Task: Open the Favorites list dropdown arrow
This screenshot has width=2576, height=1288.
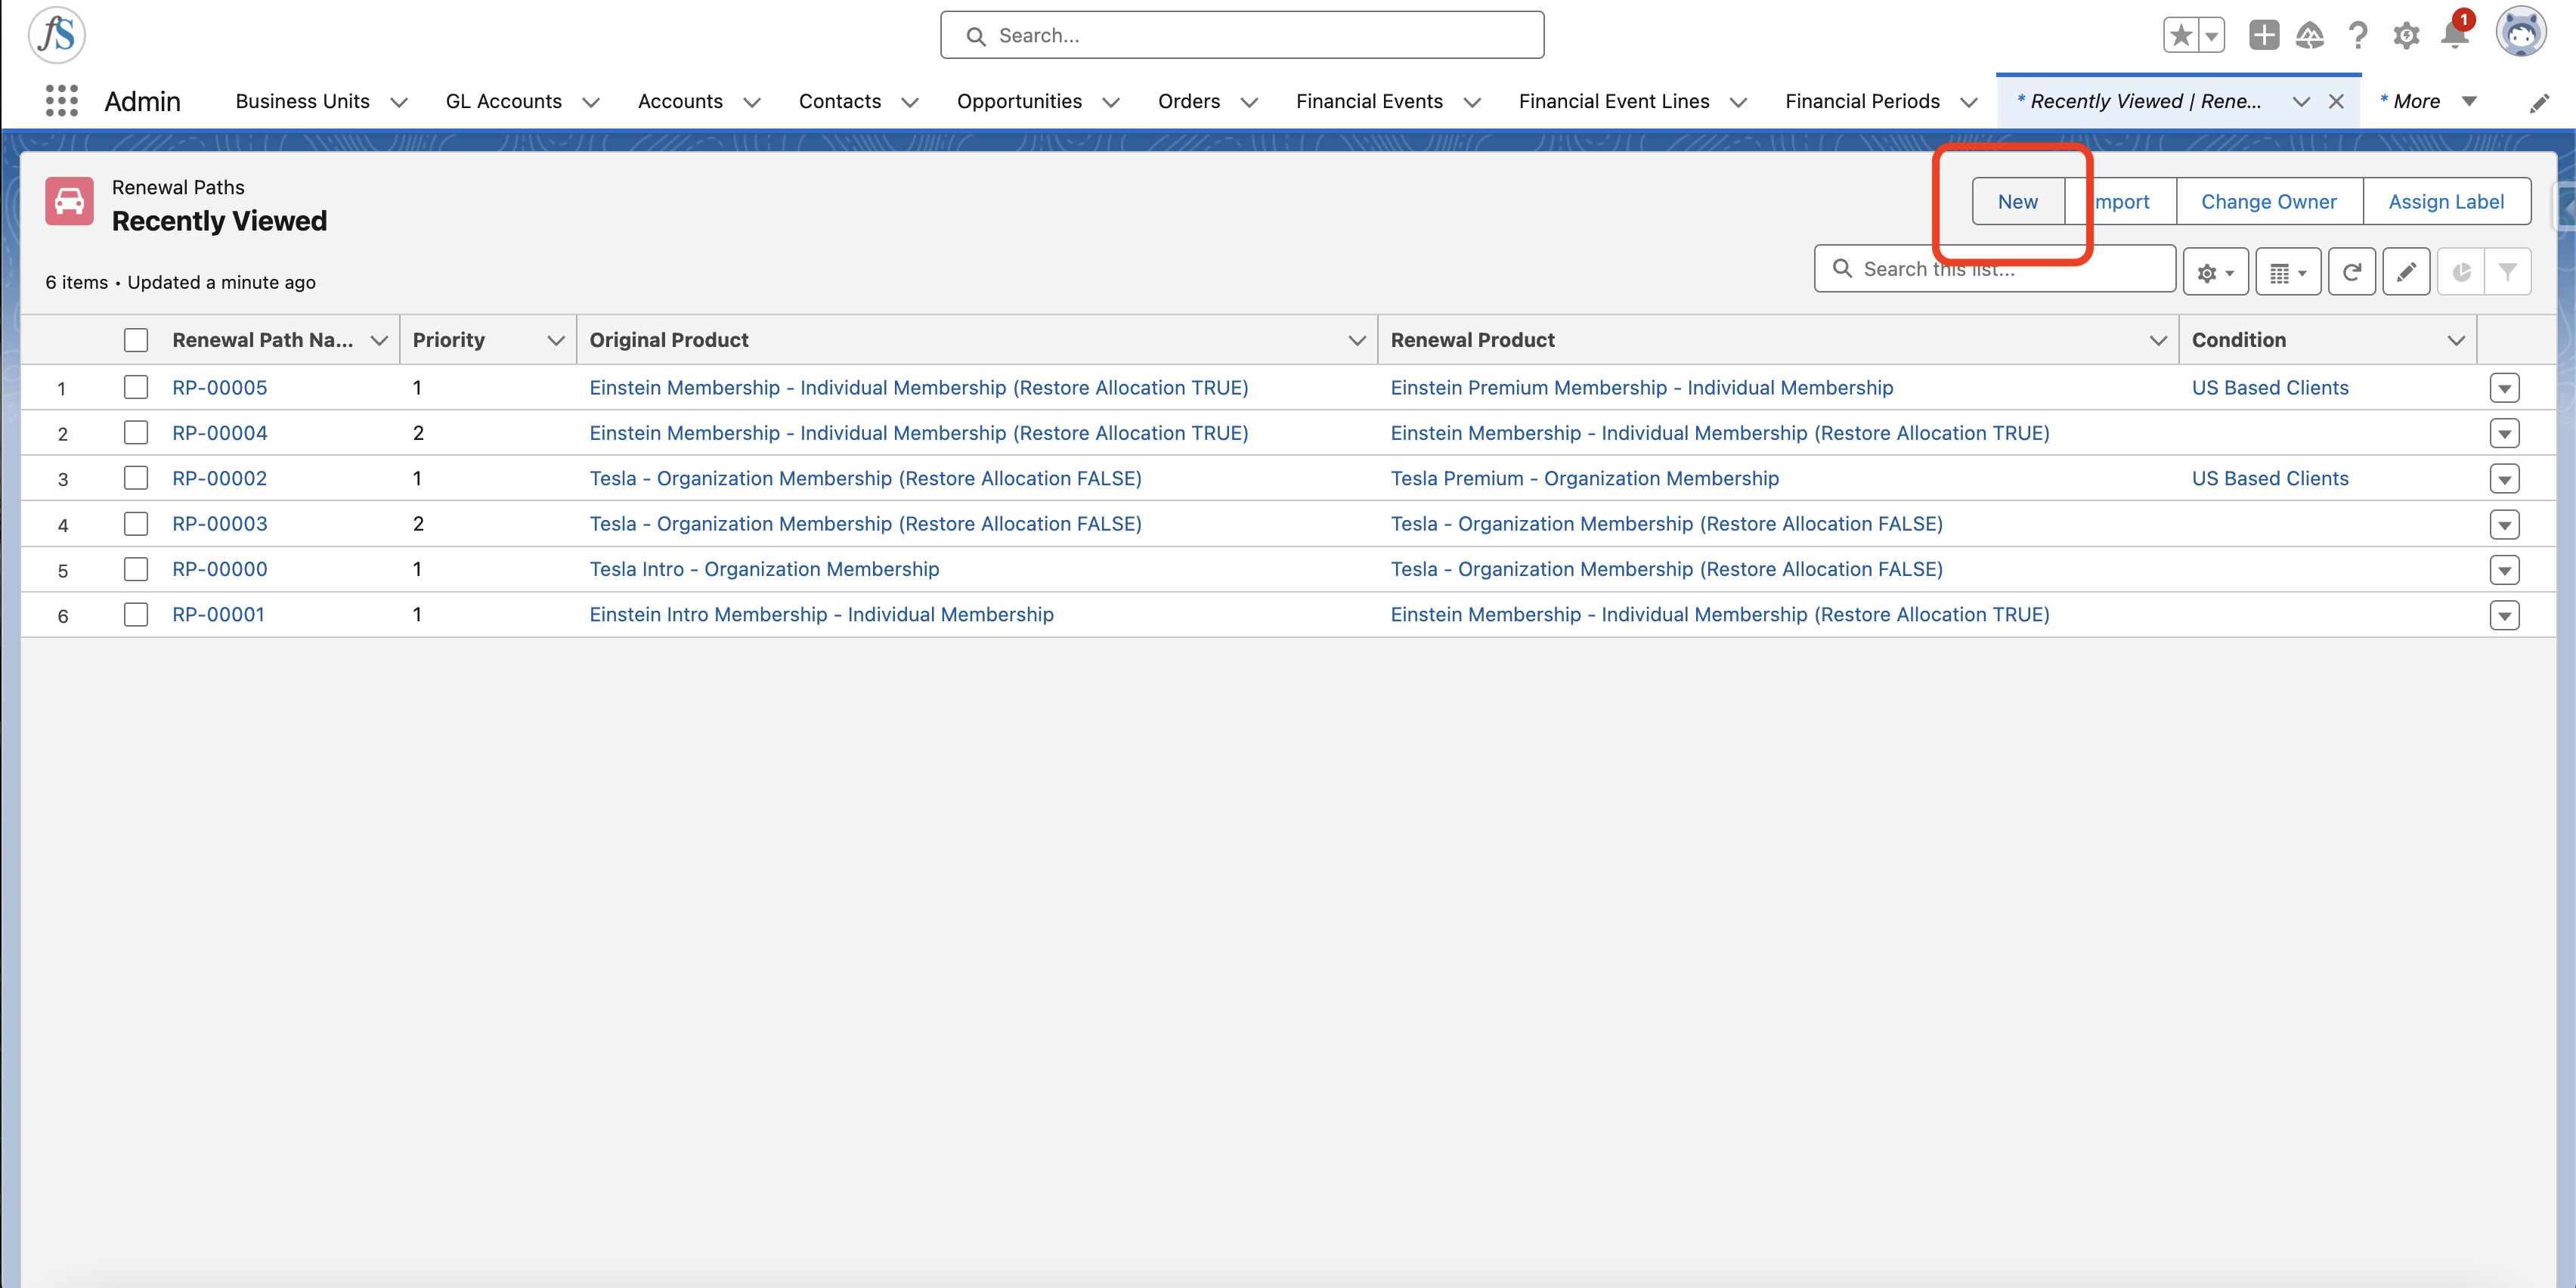Action: (x=2212, y=36)
